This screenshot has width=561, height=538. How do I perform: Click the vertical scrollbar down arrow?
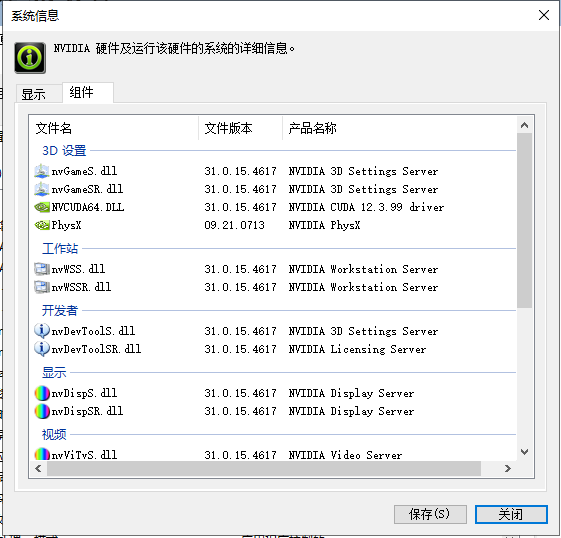525,452
